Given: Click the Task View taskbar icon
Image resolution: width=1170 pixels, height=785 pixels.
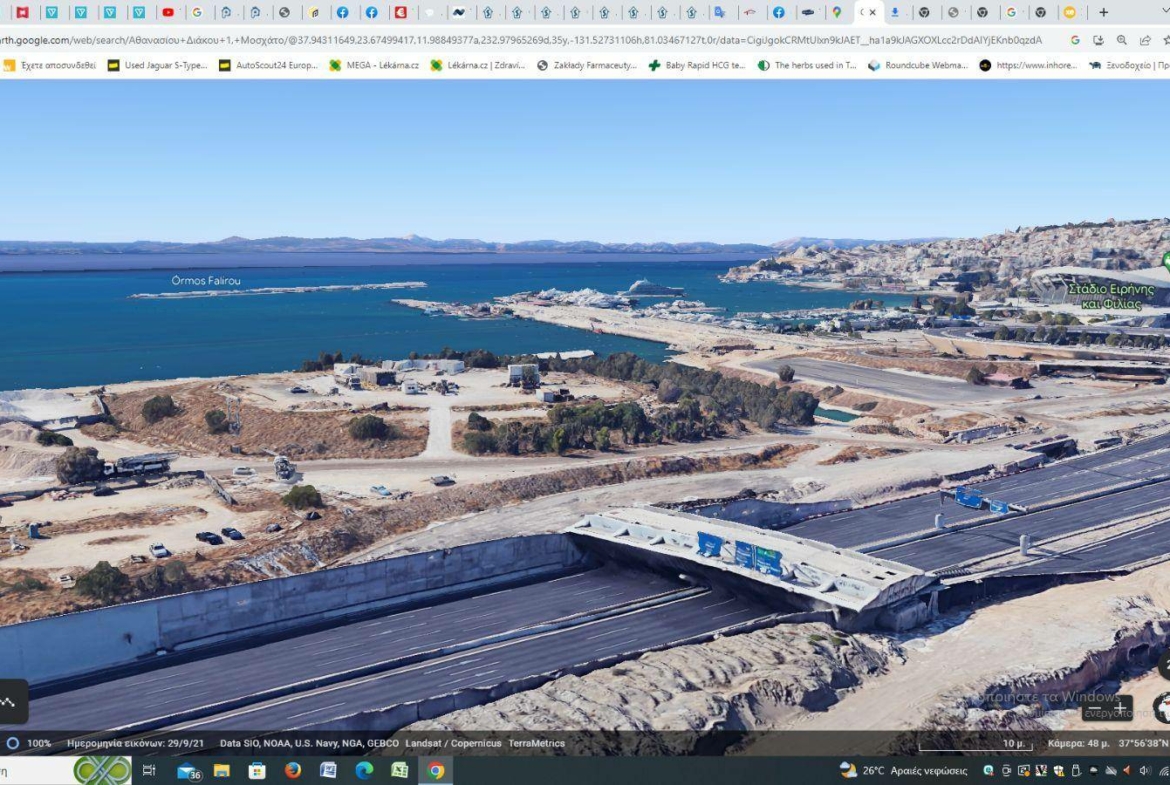Looking at the screenshot, I should click(149, 770).
